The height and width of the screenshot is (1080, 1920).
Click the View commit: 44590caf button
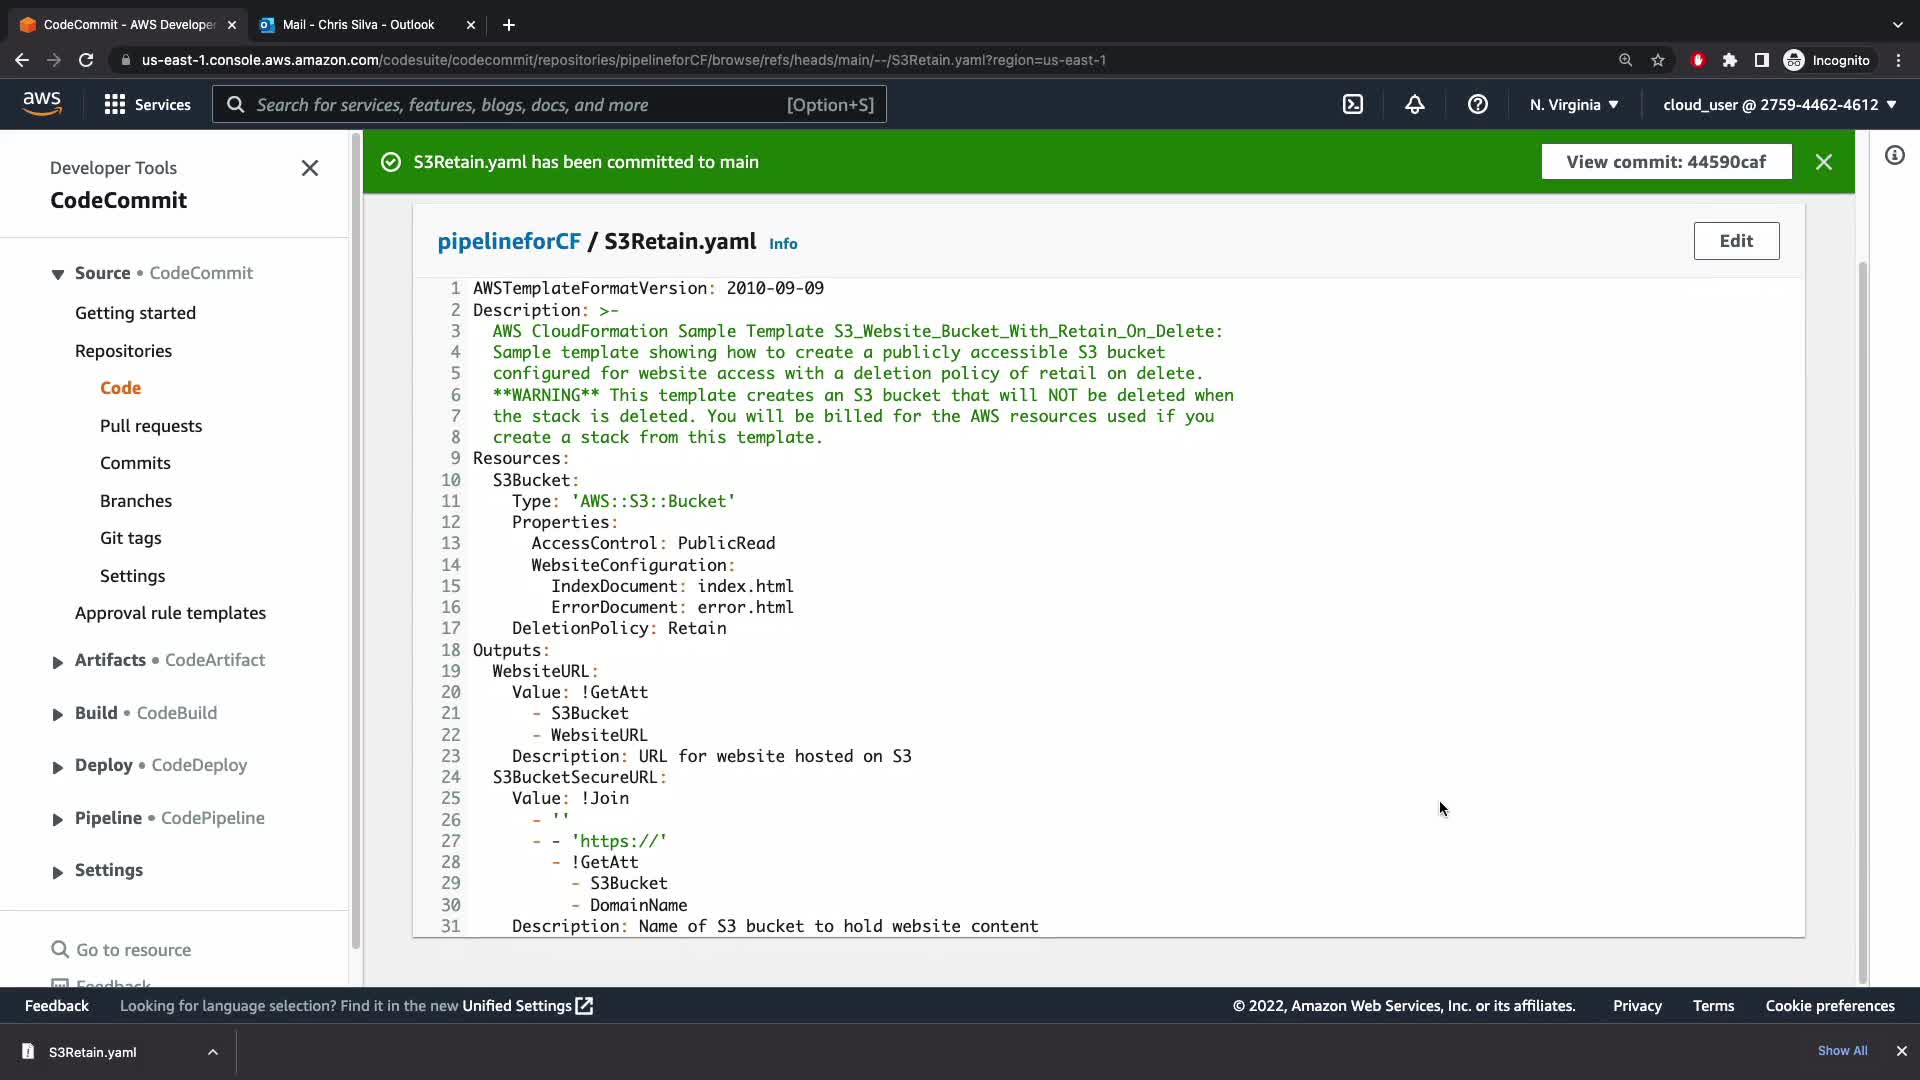click(1665, 162)
